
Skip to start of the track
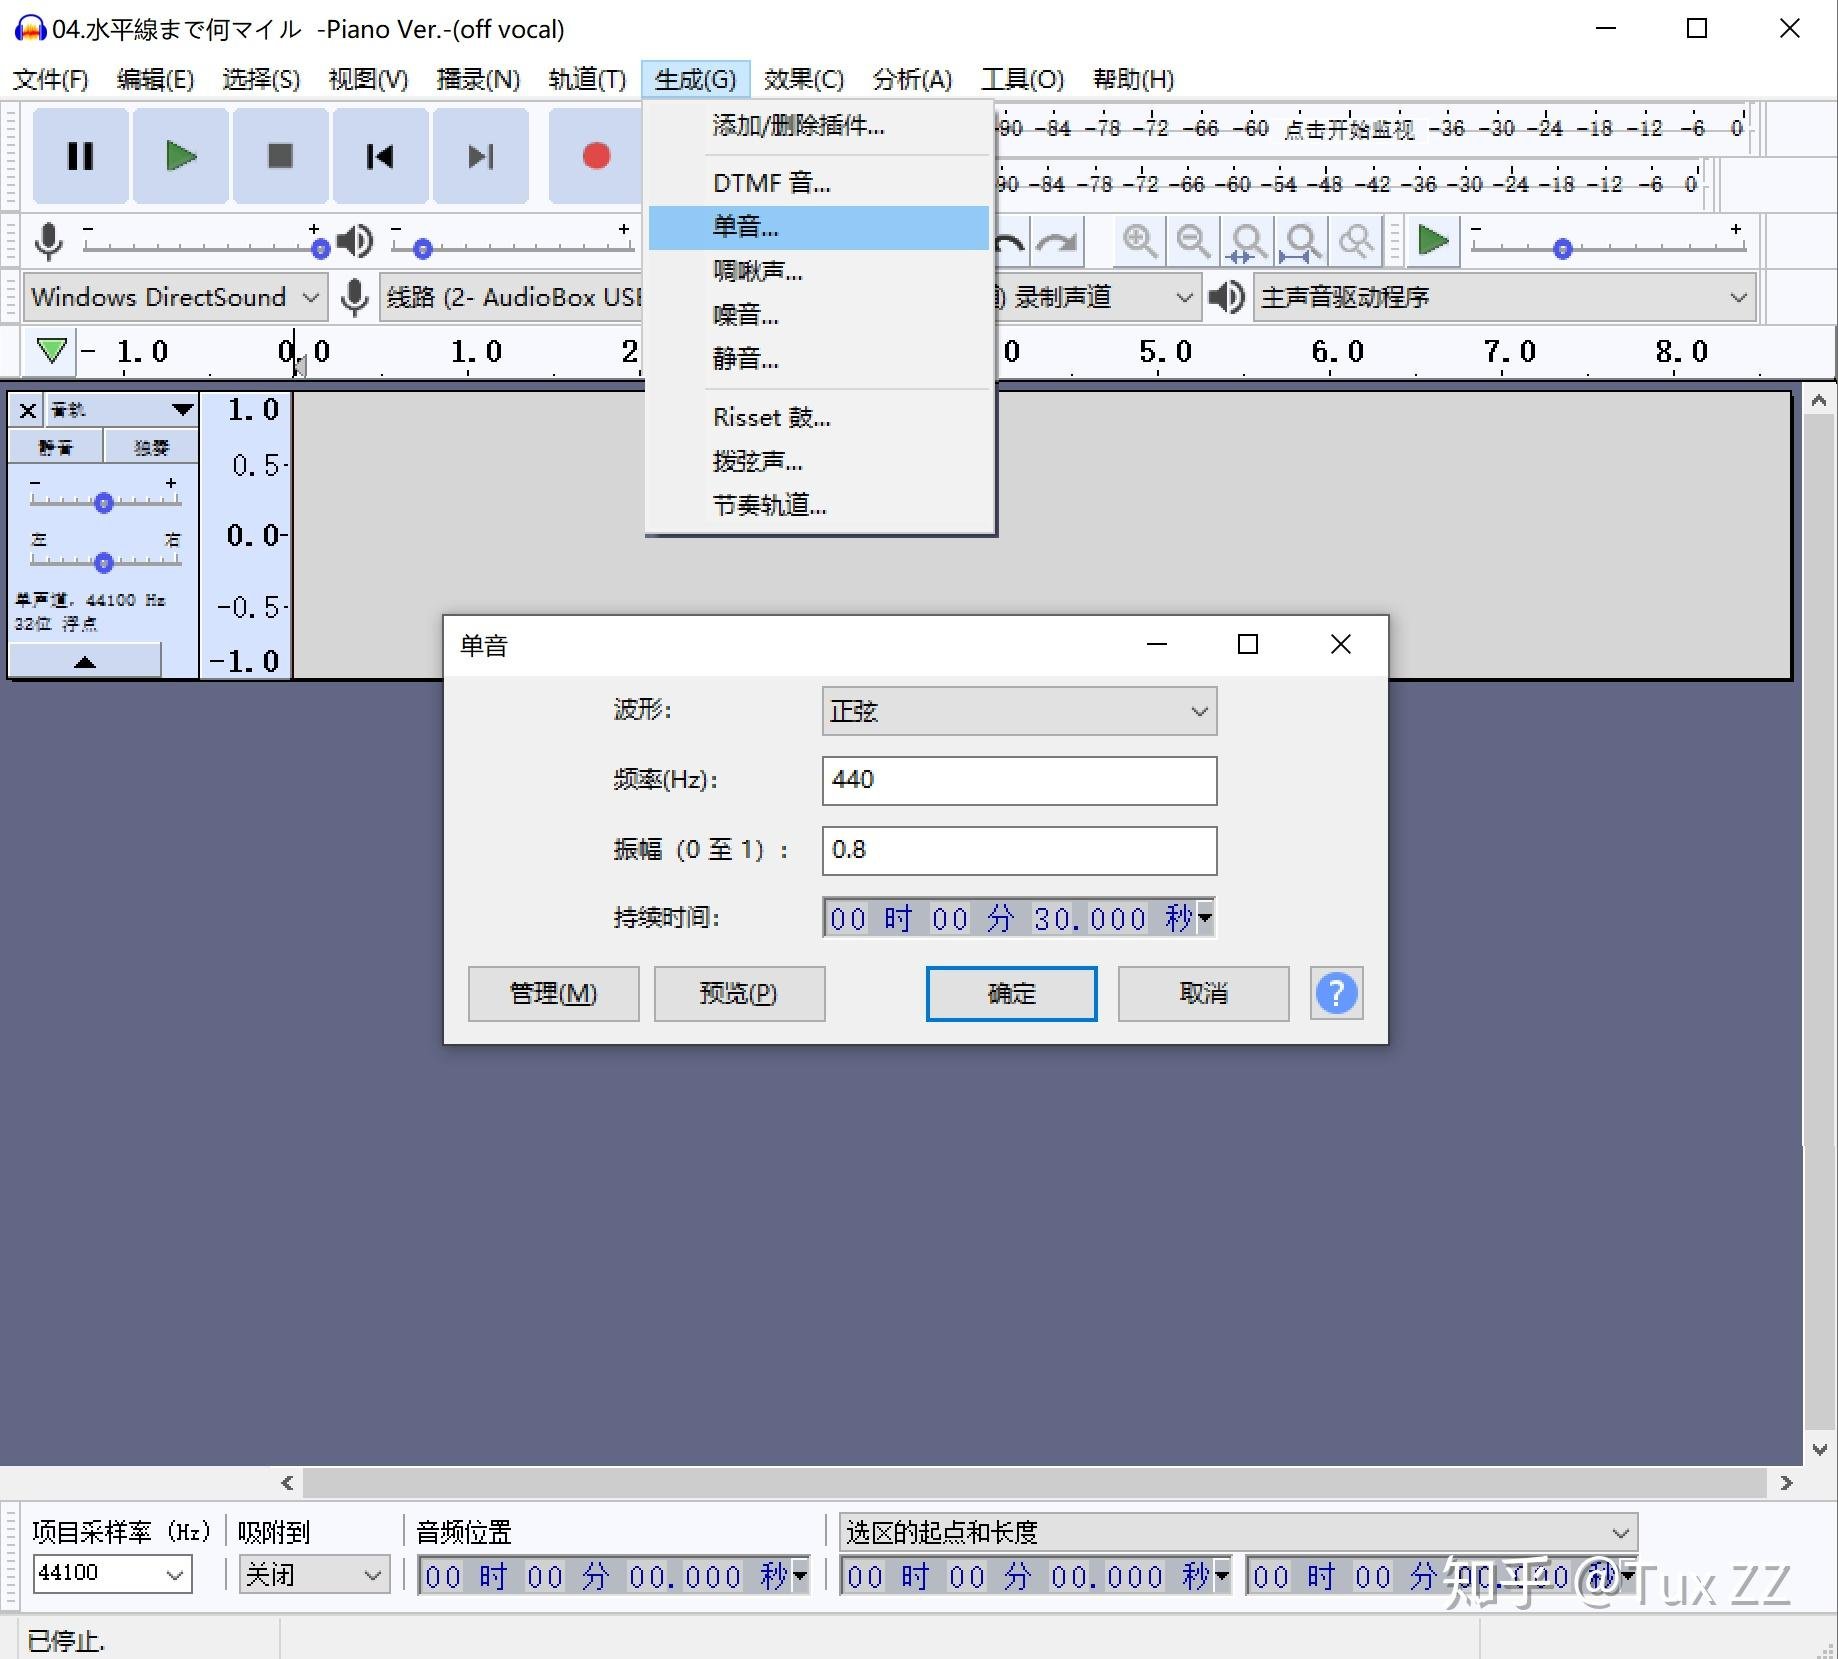tap(380, 156)
